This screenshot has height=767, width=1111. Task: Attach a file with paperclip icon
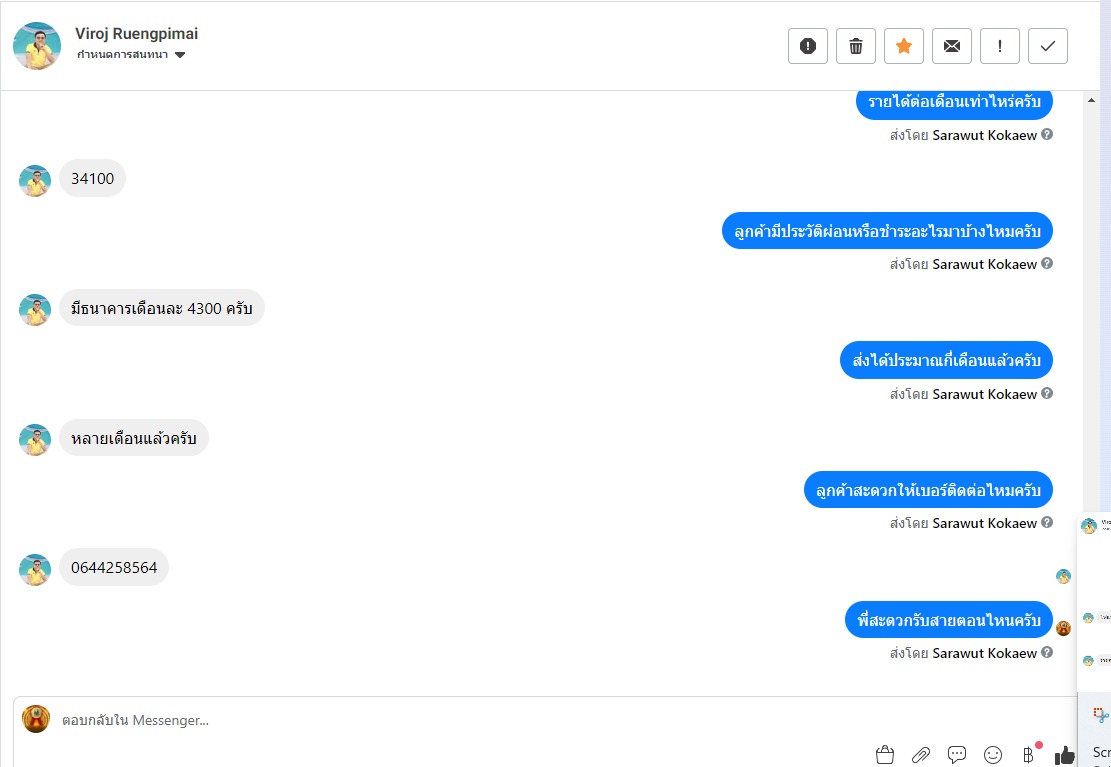[x=920, y=755]
